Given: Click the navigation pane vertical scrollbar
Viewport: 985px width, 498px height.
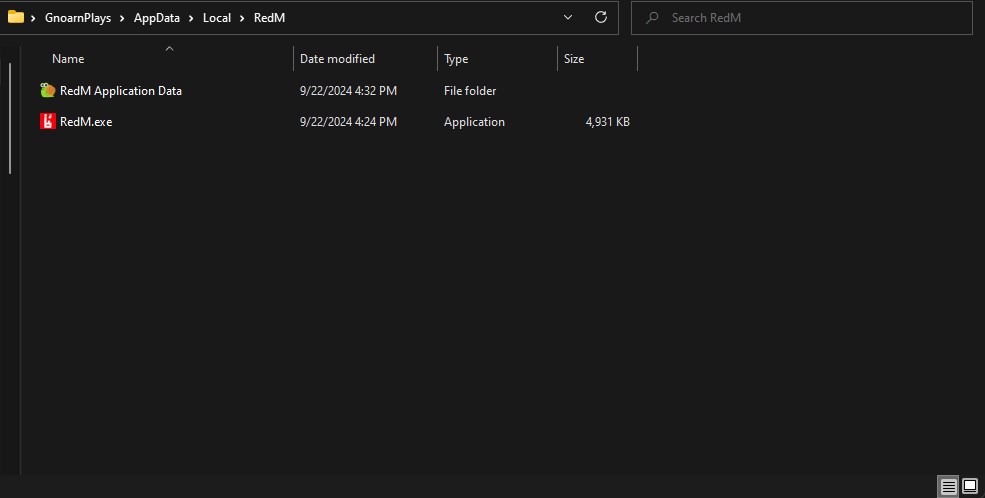Looking at the screenshot, I should tap(9, 118).
